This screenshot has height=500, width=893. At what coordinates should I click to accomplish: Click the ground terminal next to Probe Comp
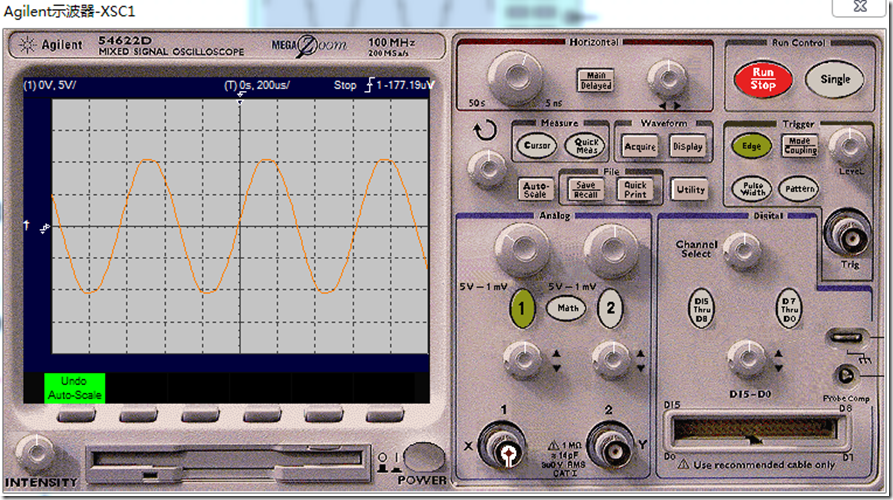tap(846, 337)
